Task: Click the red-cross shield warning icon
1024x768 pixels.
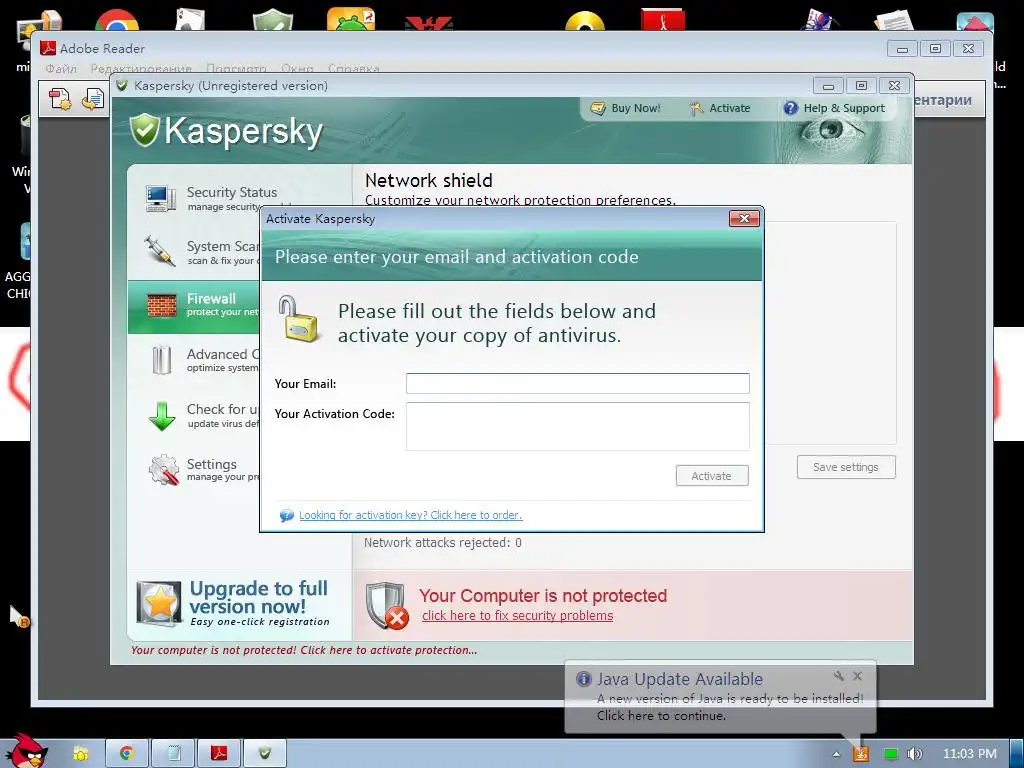Action: 387,605
